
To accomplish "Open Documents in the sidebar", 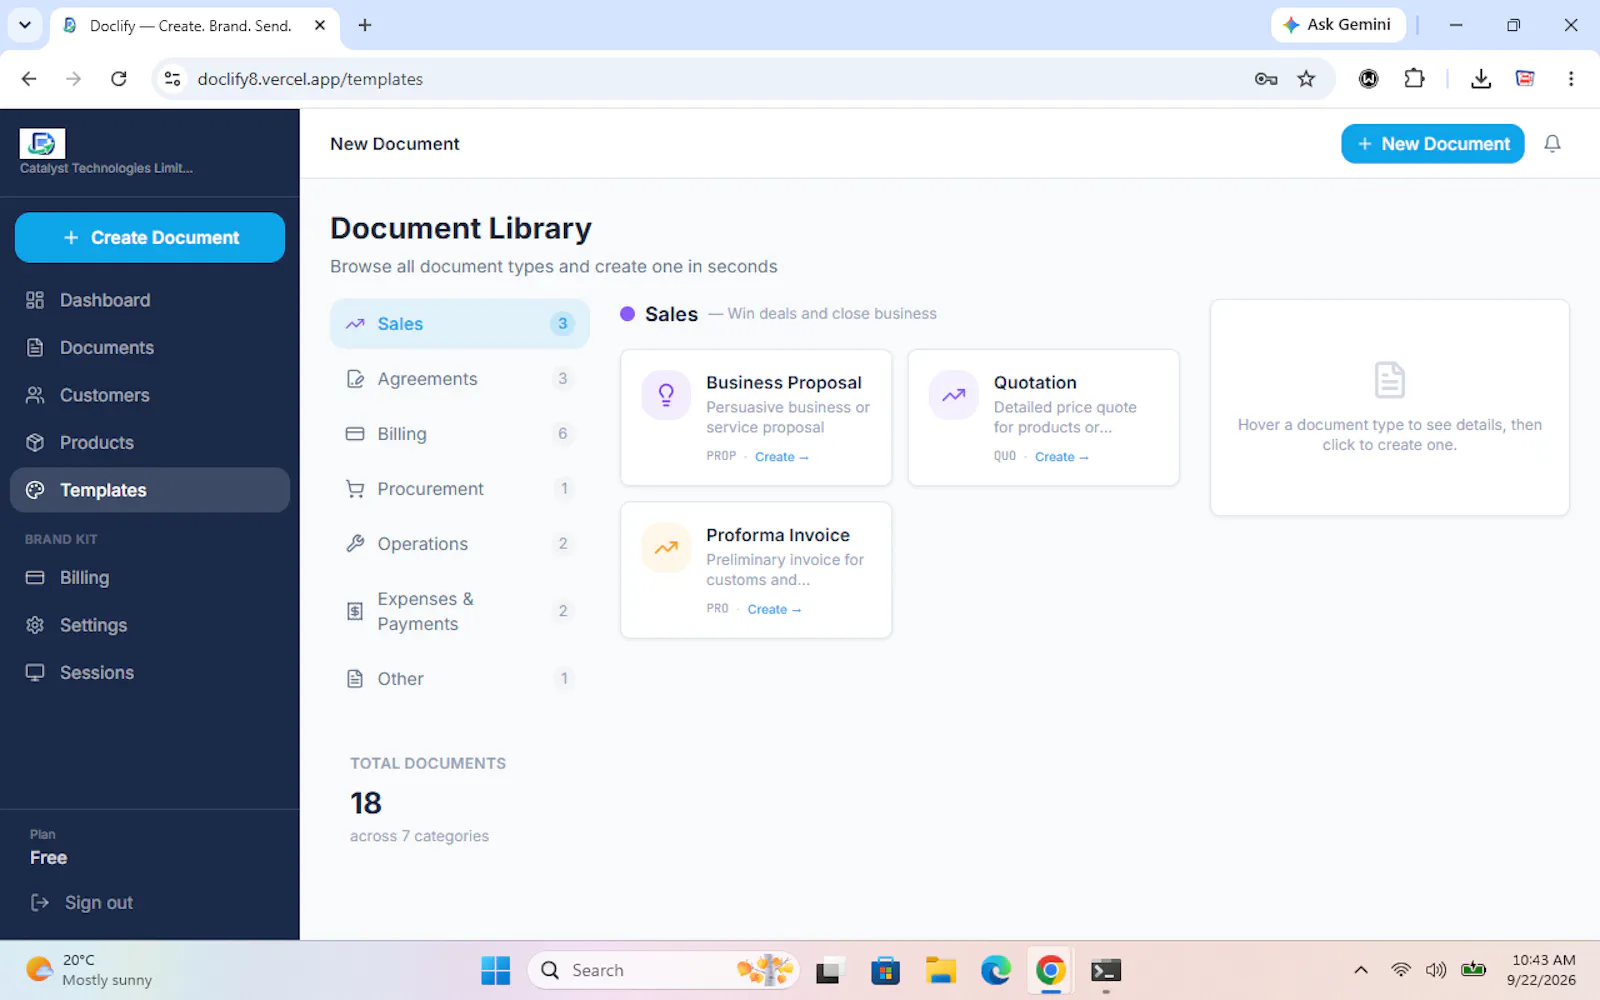I will tap(150, 347).
